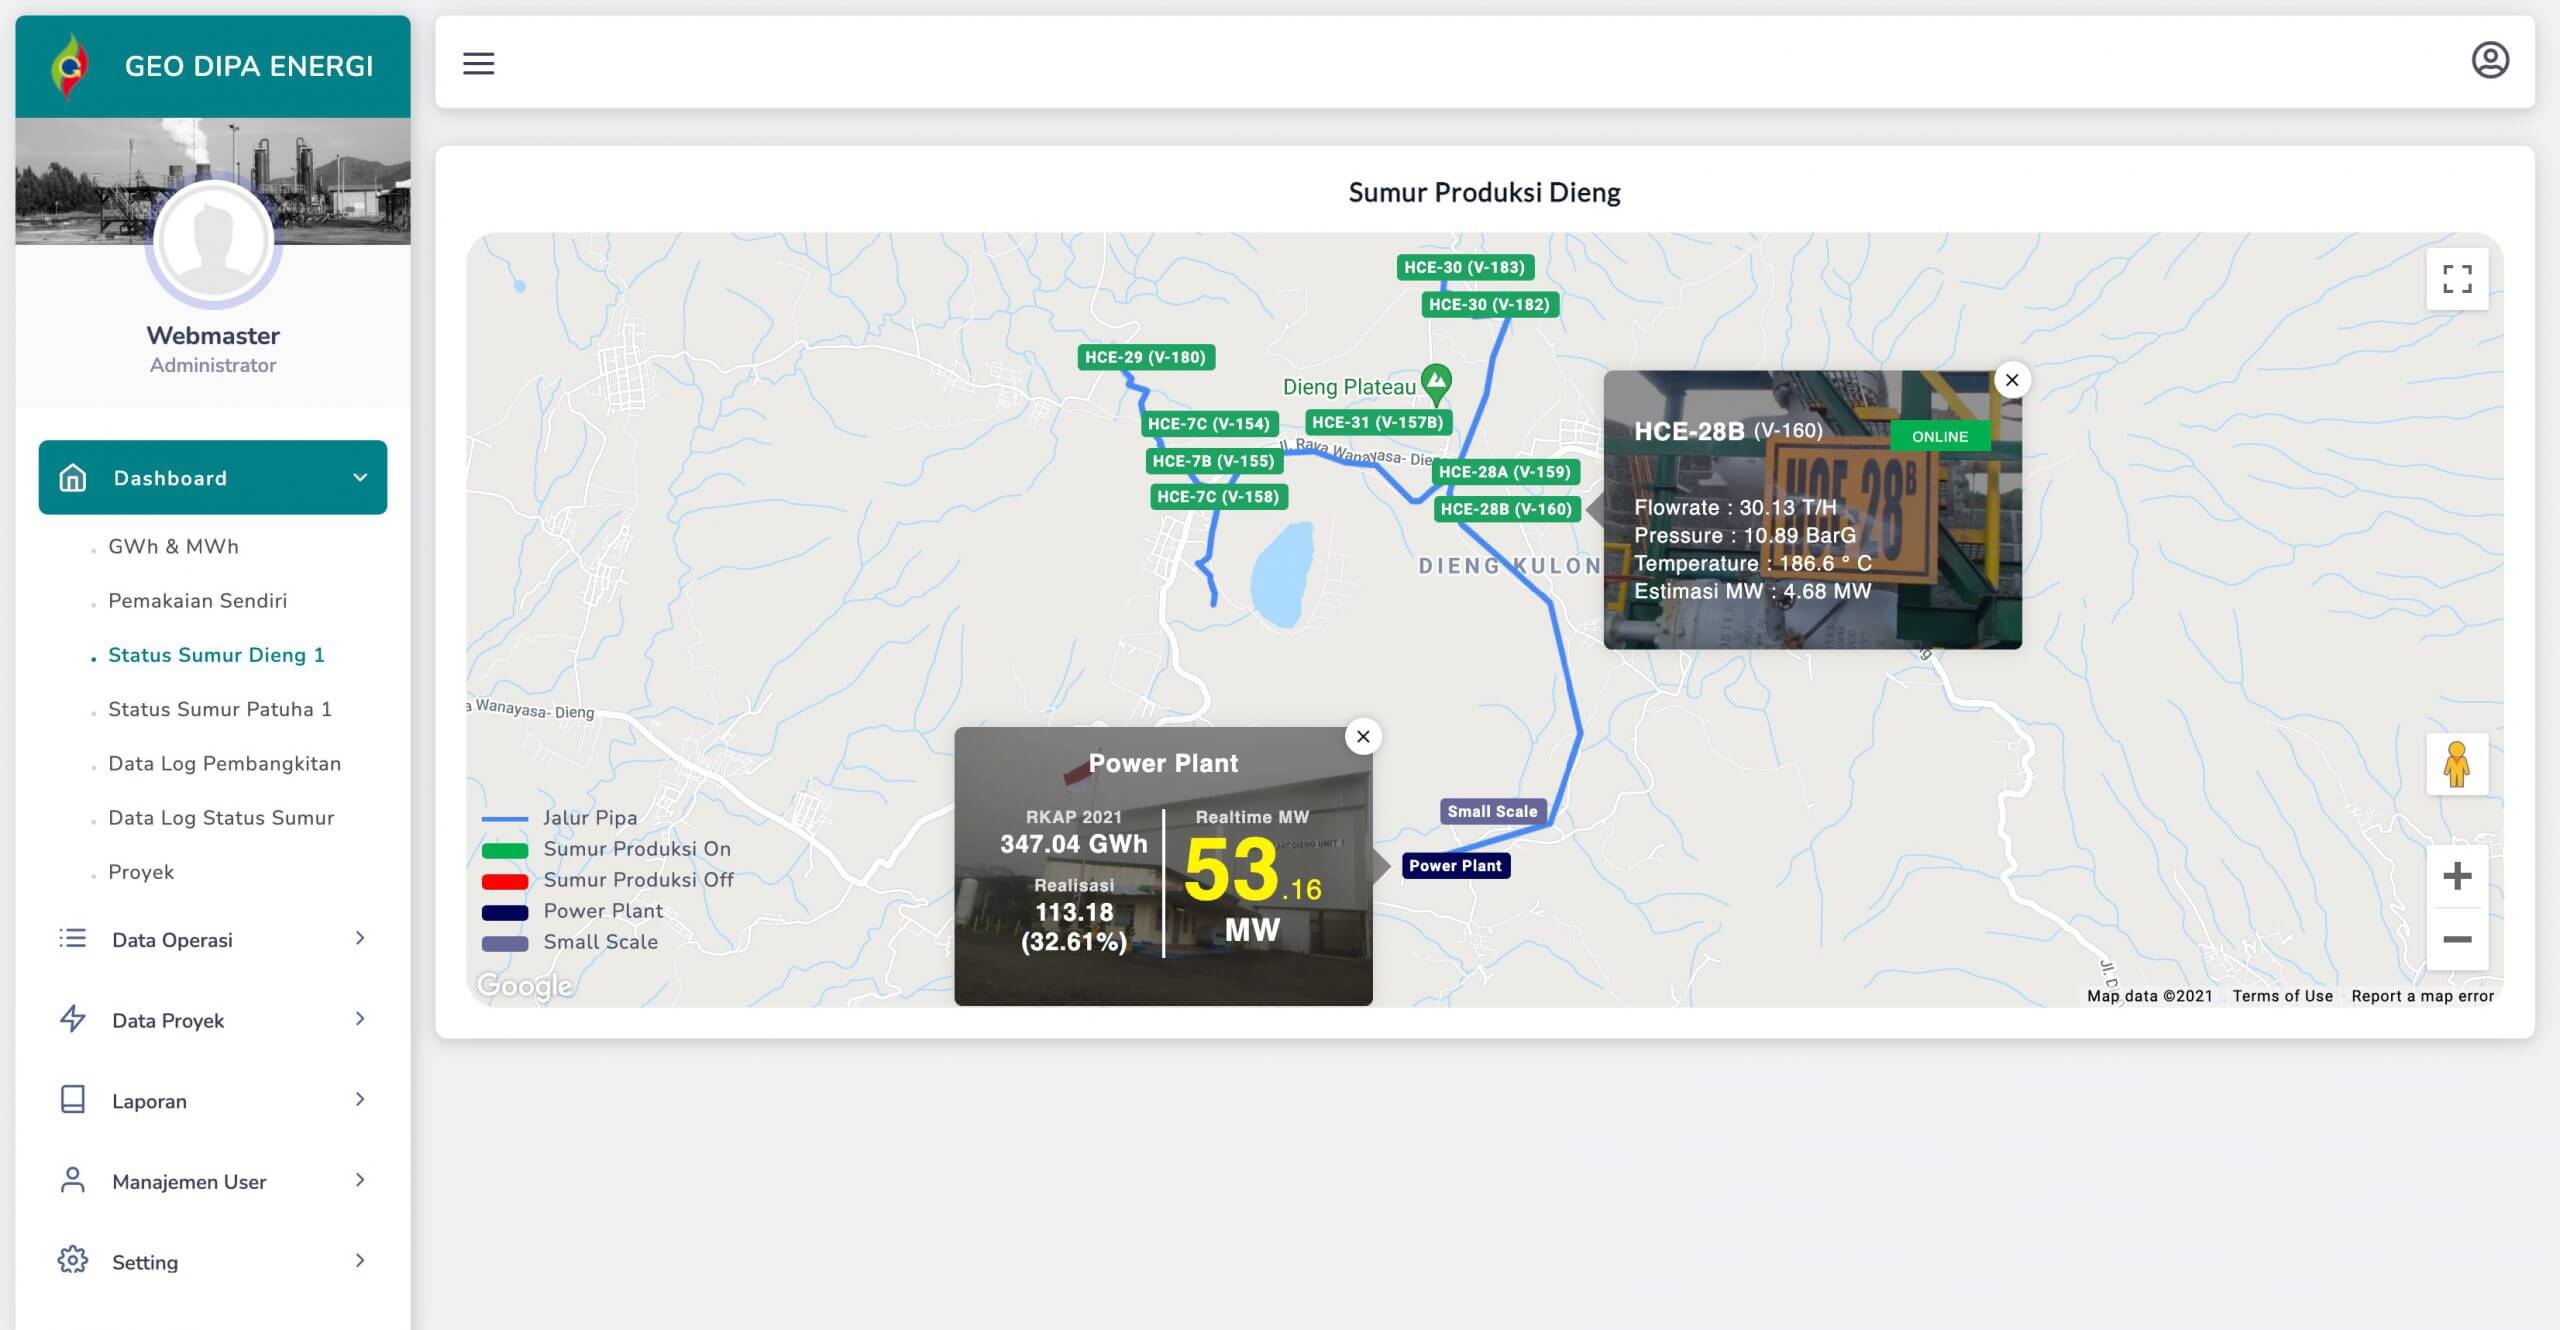Click the HCE-30 (V-183) well marker

tap(1464, 267)
